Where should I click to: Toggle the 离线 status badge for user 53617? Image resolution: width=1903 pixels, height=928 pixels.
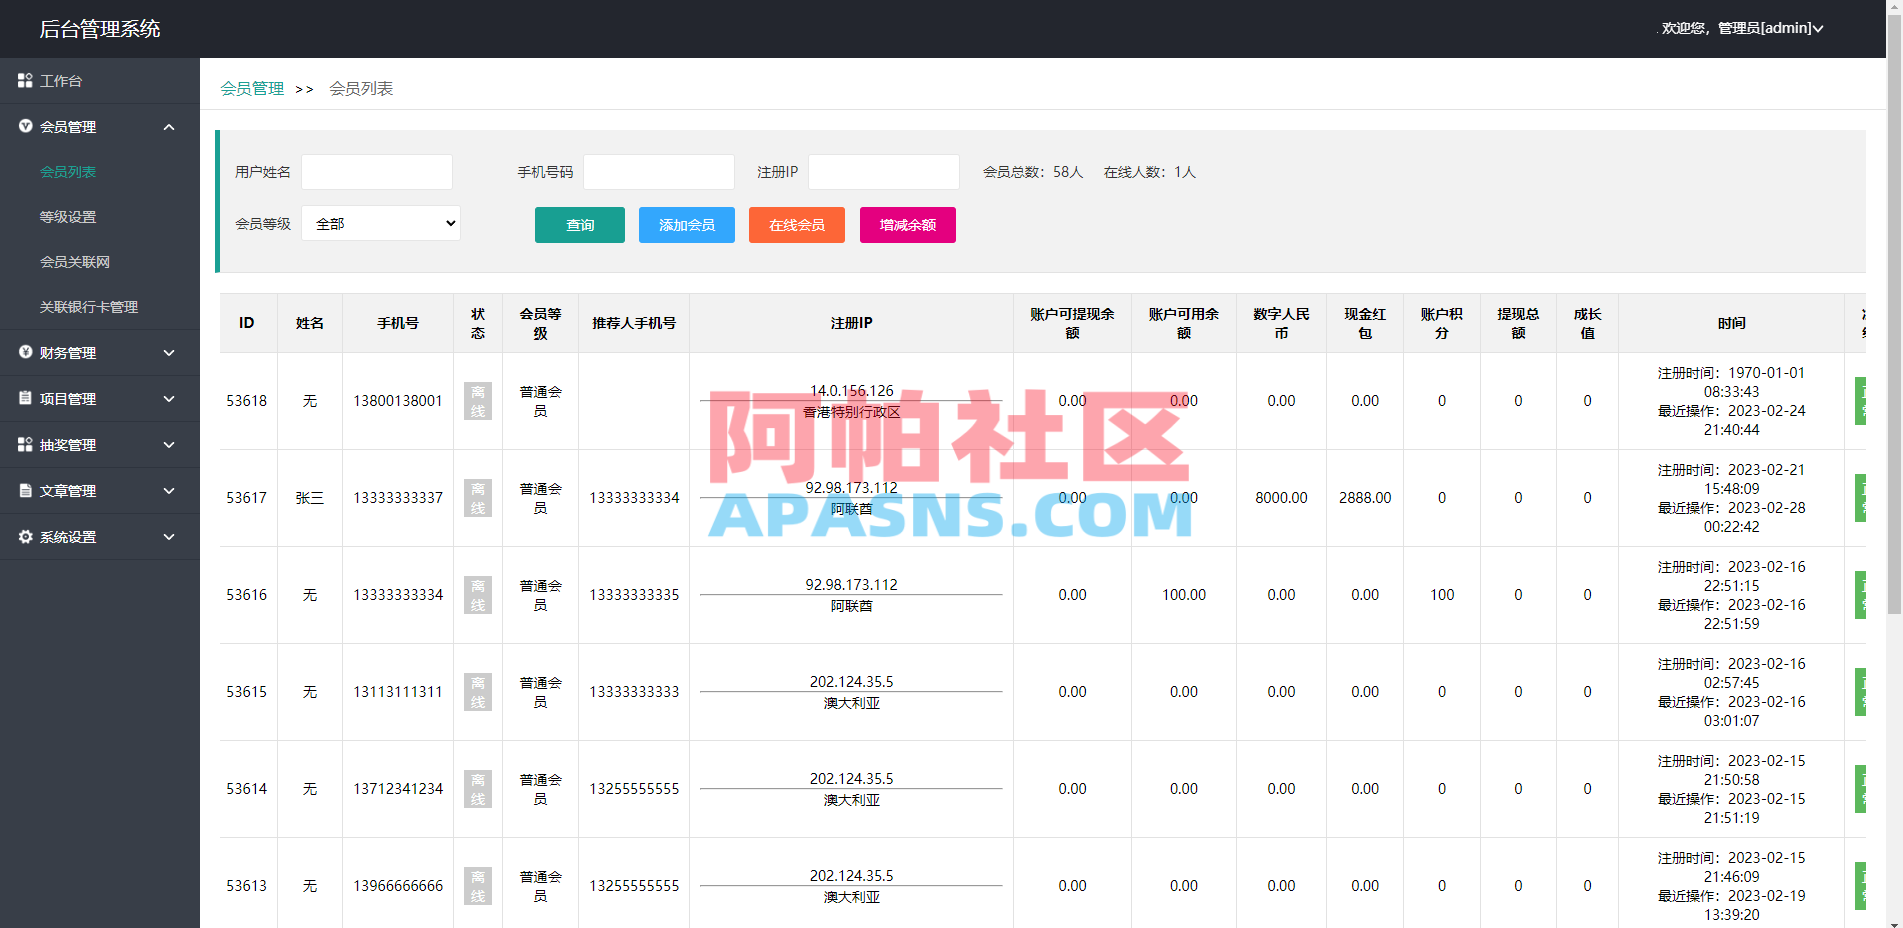point(477,497)
